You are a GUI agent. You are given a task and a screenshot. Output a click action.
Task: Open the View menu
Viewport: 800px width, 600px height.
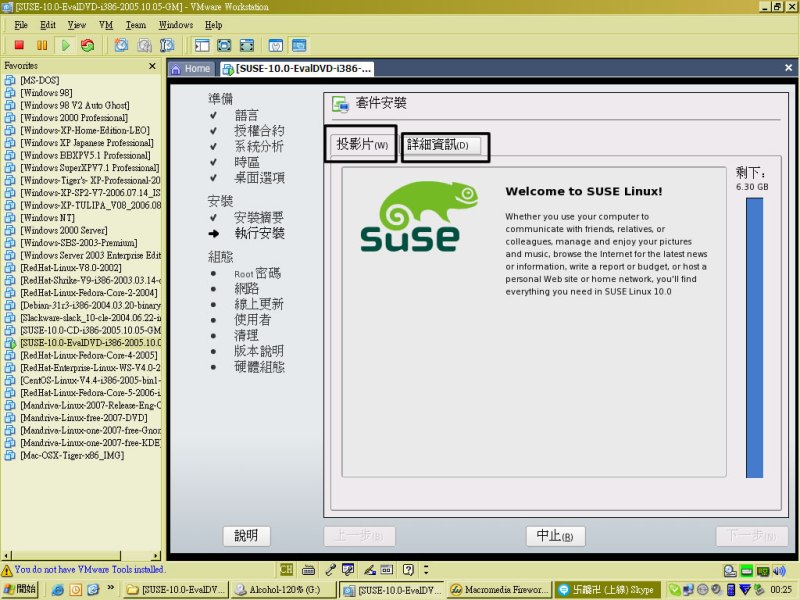click(77, 25)
